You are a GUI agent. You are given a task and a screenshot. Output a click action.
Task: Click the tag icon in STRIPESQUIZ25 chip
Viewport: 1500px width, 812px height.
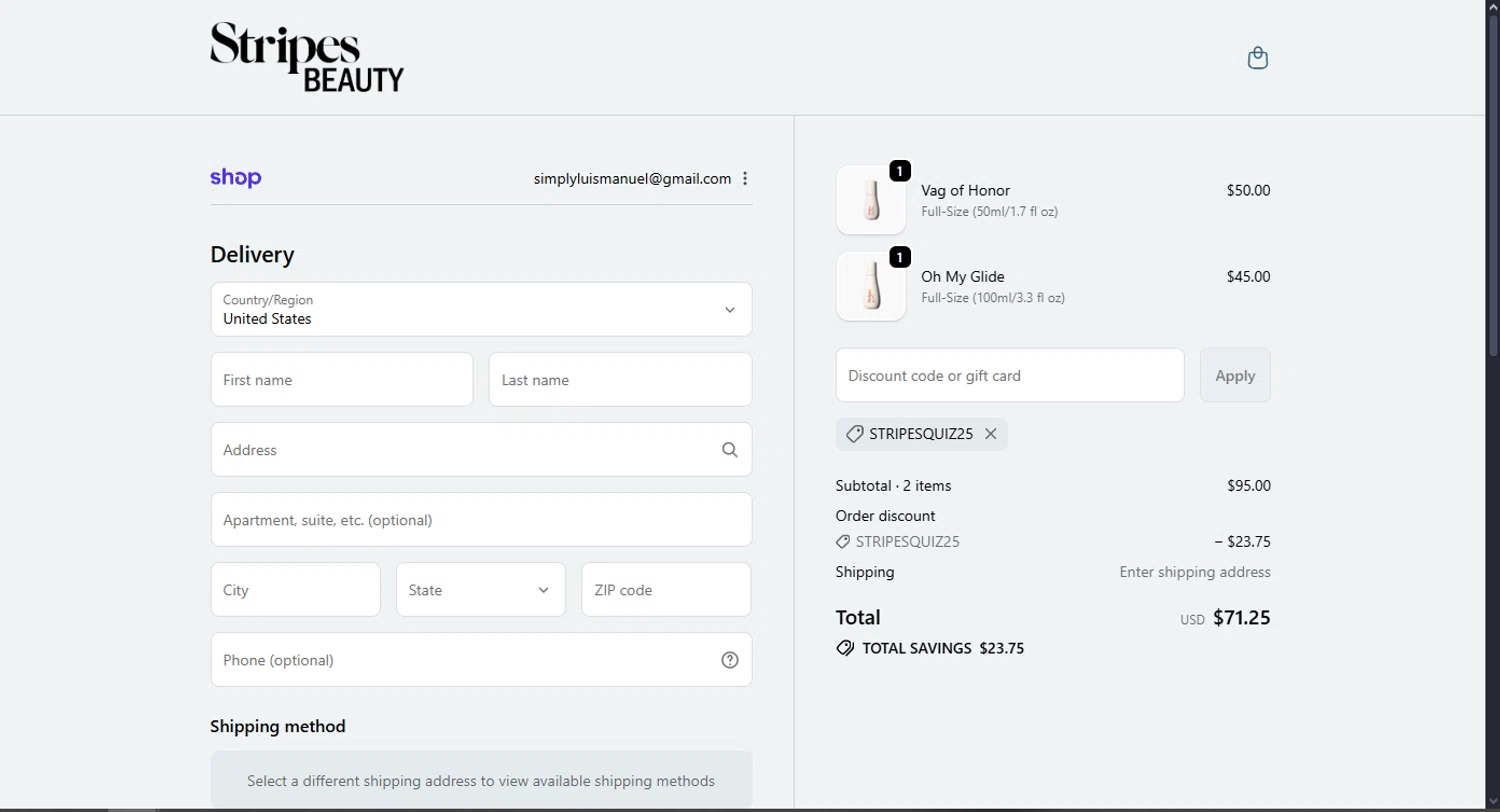pos(854,434)
